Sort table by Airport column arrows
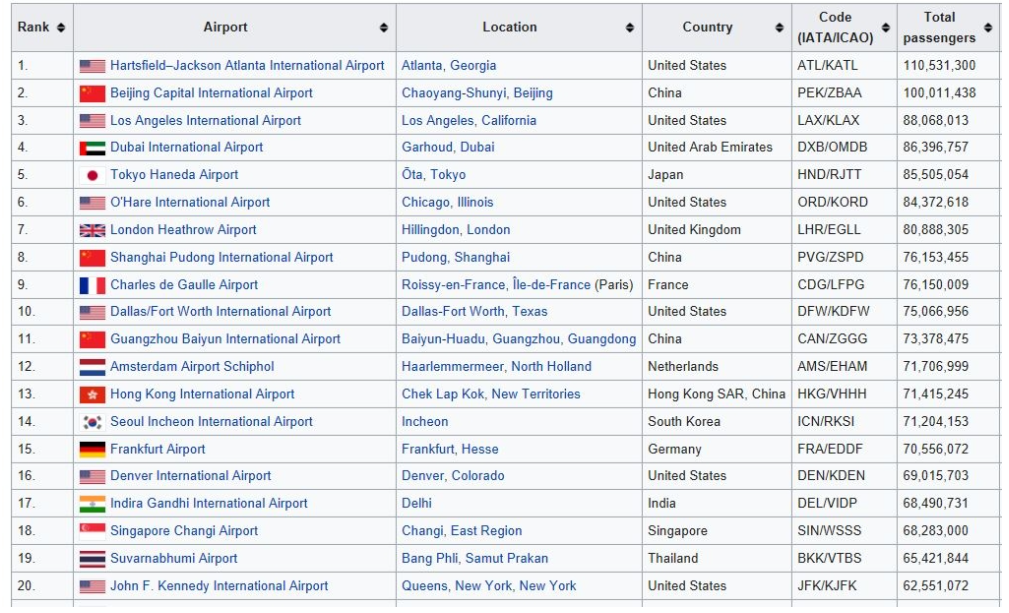1009x613 pixels. pyautogui.click(x=384, y=28)
